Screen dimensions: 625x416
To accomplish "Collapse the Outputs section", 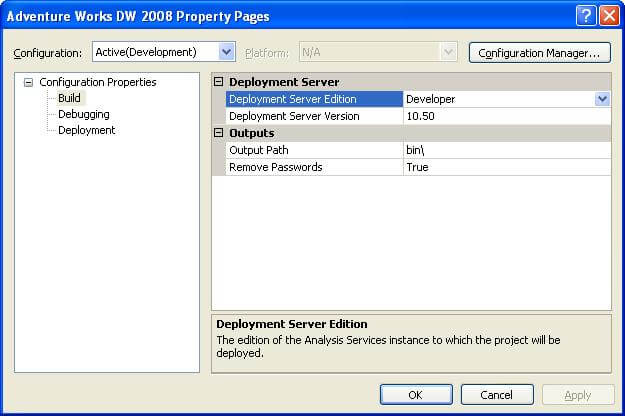I will coord(218,133).
